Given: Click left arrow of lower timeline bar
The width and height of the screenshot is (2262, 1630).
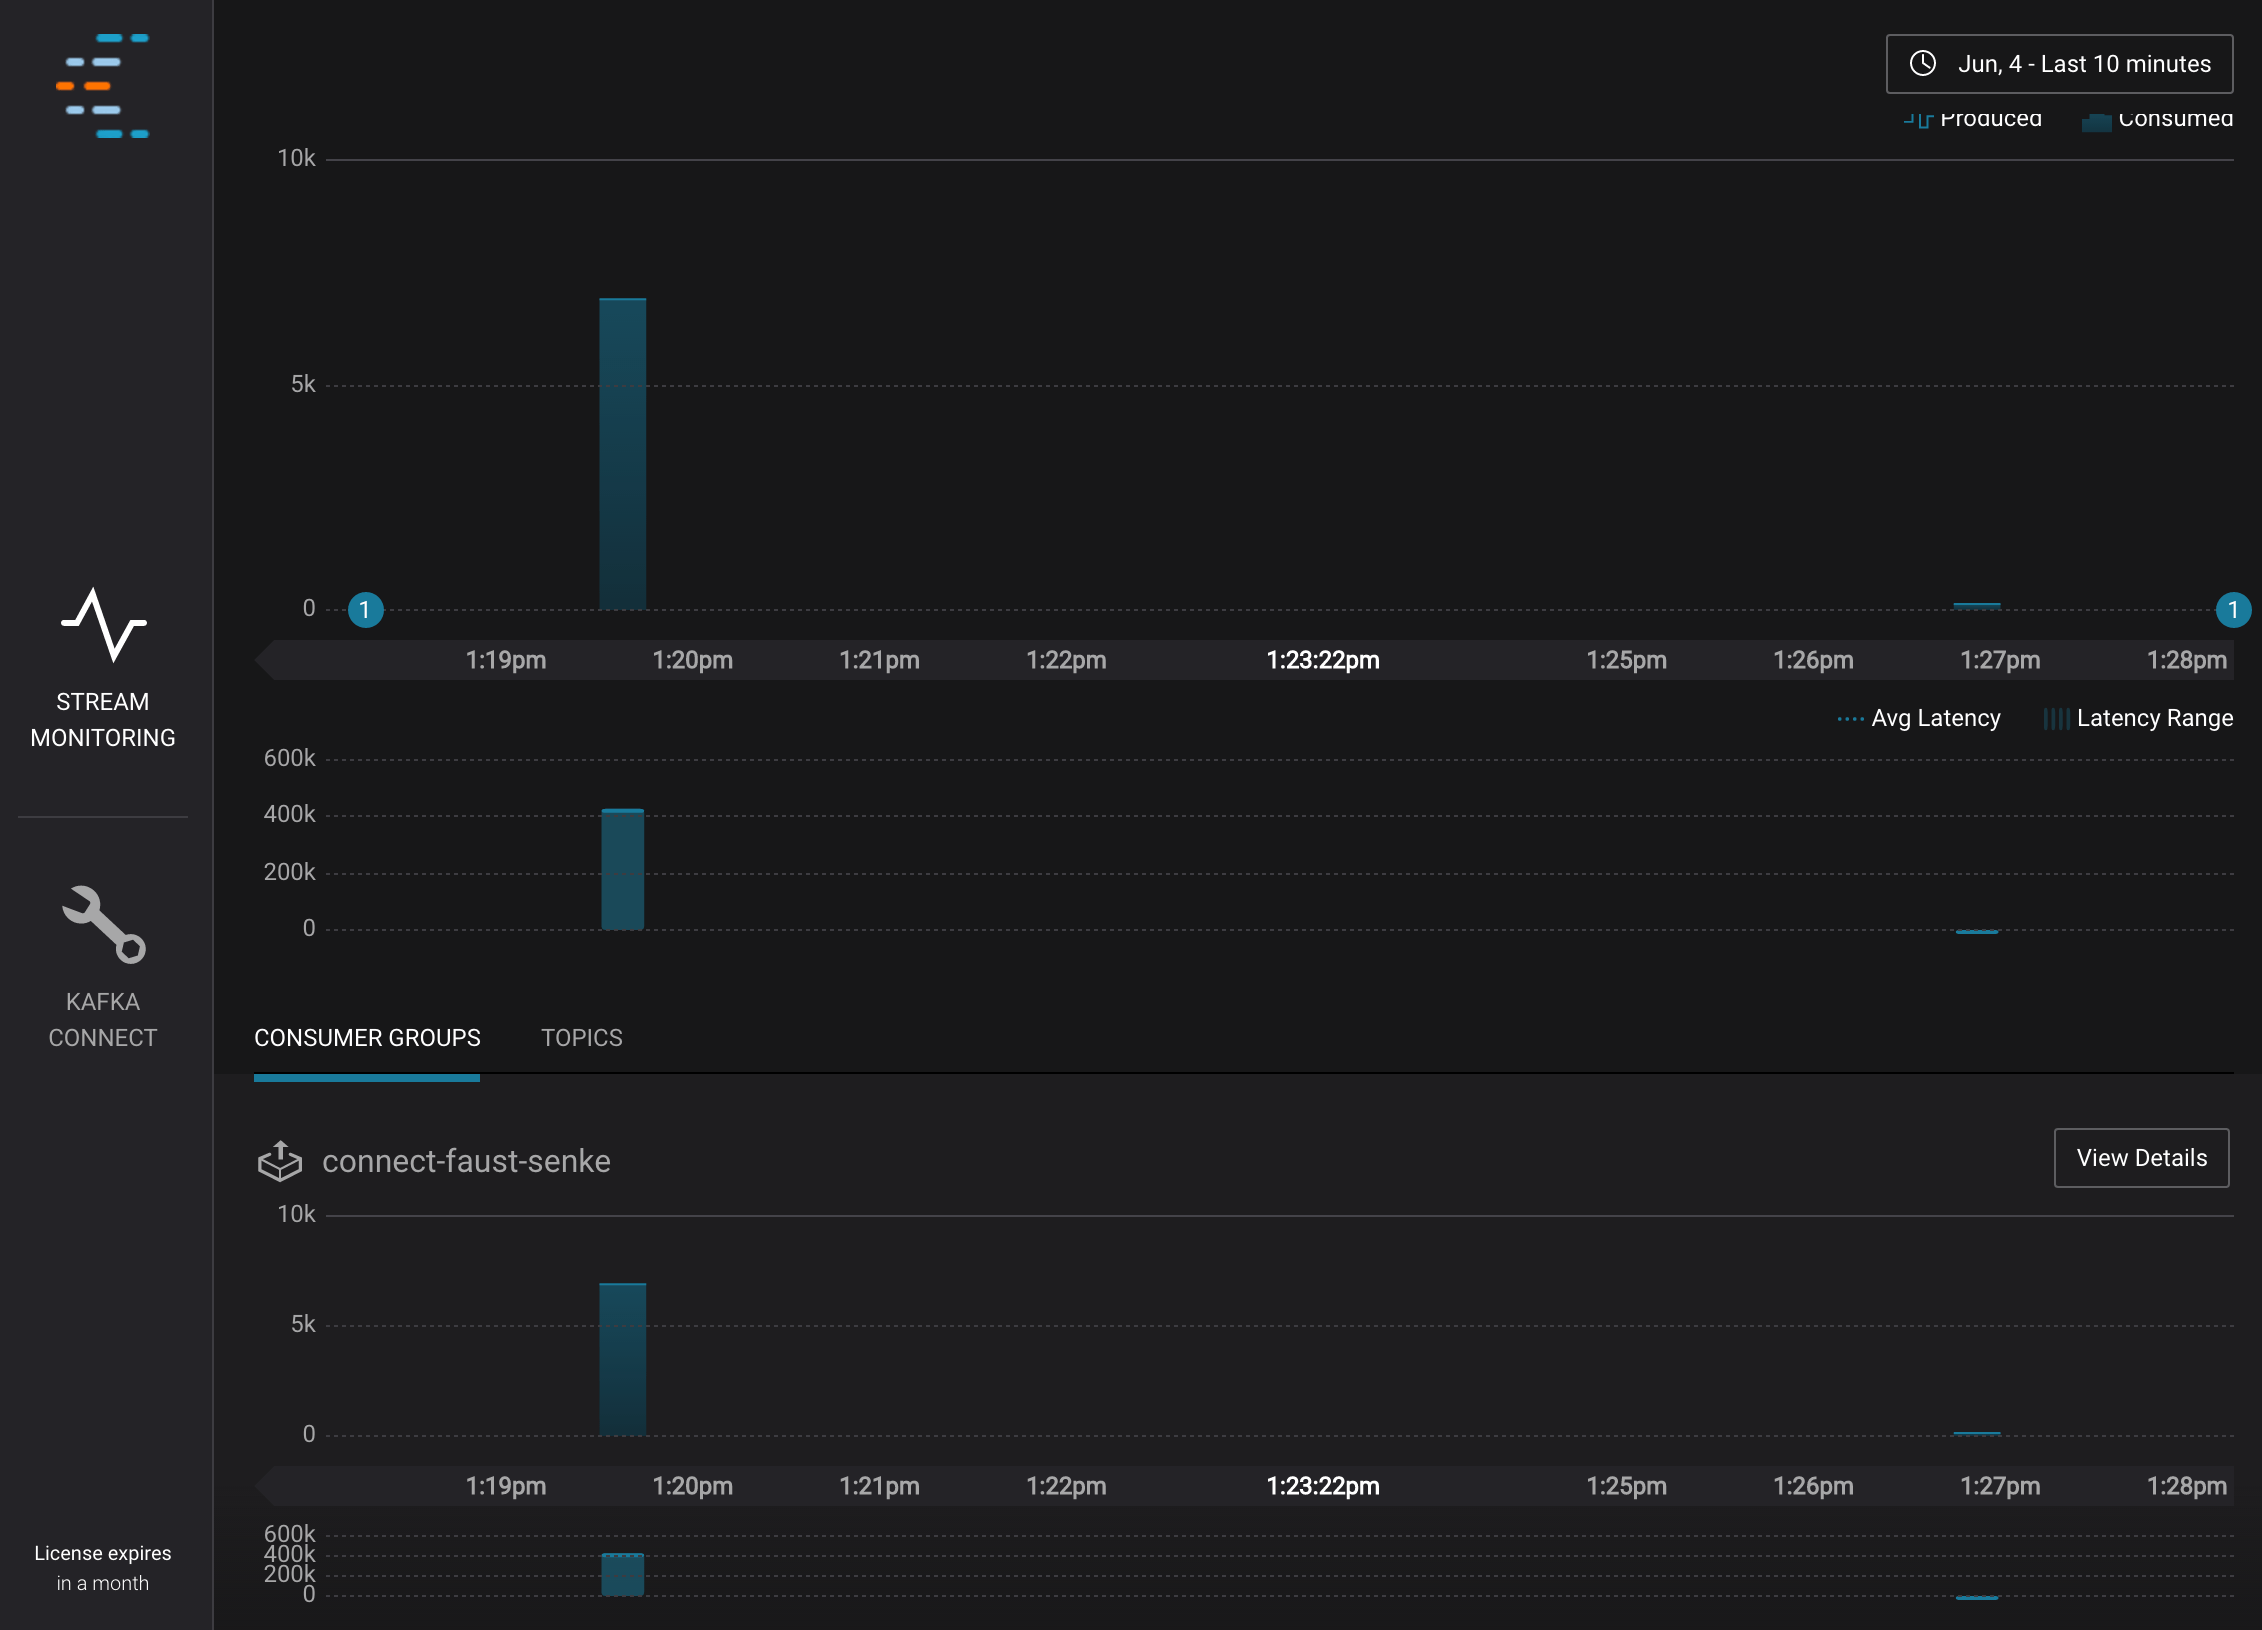Looking at the screenshot, I should [x=265, y=1486].
